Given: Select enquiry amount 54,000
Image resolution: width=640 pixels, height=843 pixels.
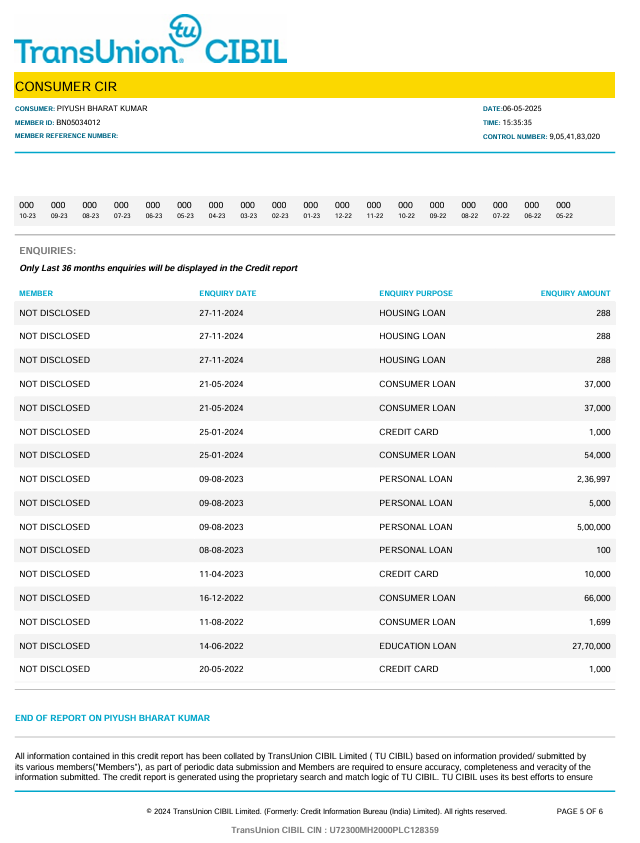Looking at the screenshot, I should pyautogui.click(x=597, y=455).
